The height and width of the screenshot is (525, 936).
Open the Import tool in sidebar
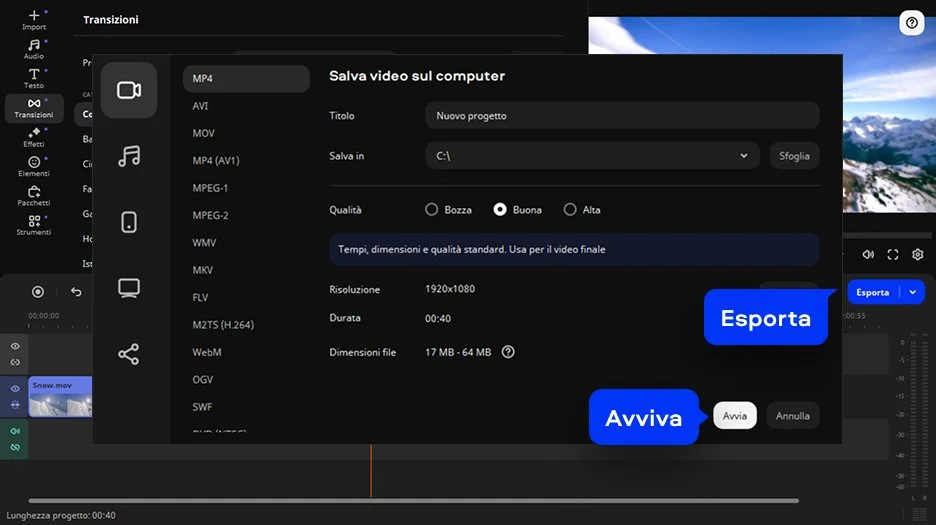[x=34, y=19]
